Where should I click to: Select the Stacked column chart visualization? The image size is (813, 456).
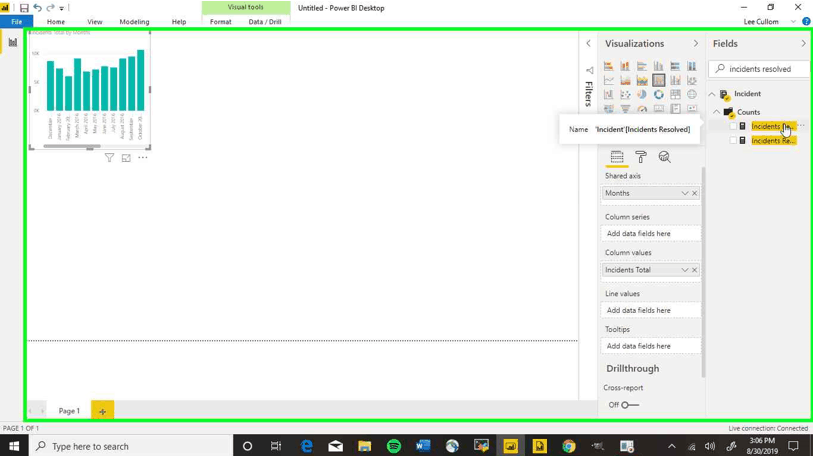point(625,66)
